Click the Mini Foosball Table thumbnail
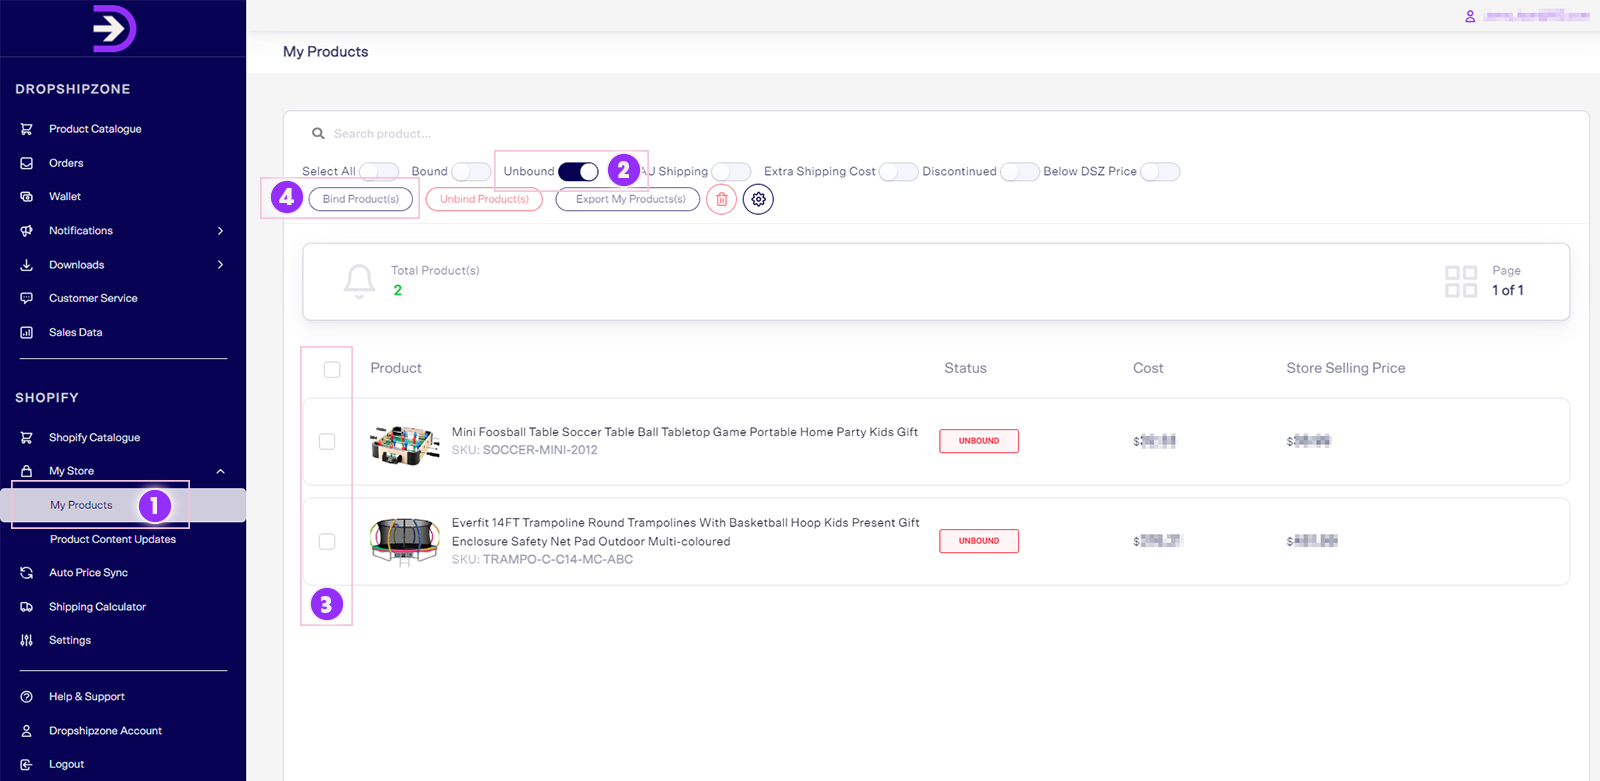The image size is (1600, 781). [405, 443]
